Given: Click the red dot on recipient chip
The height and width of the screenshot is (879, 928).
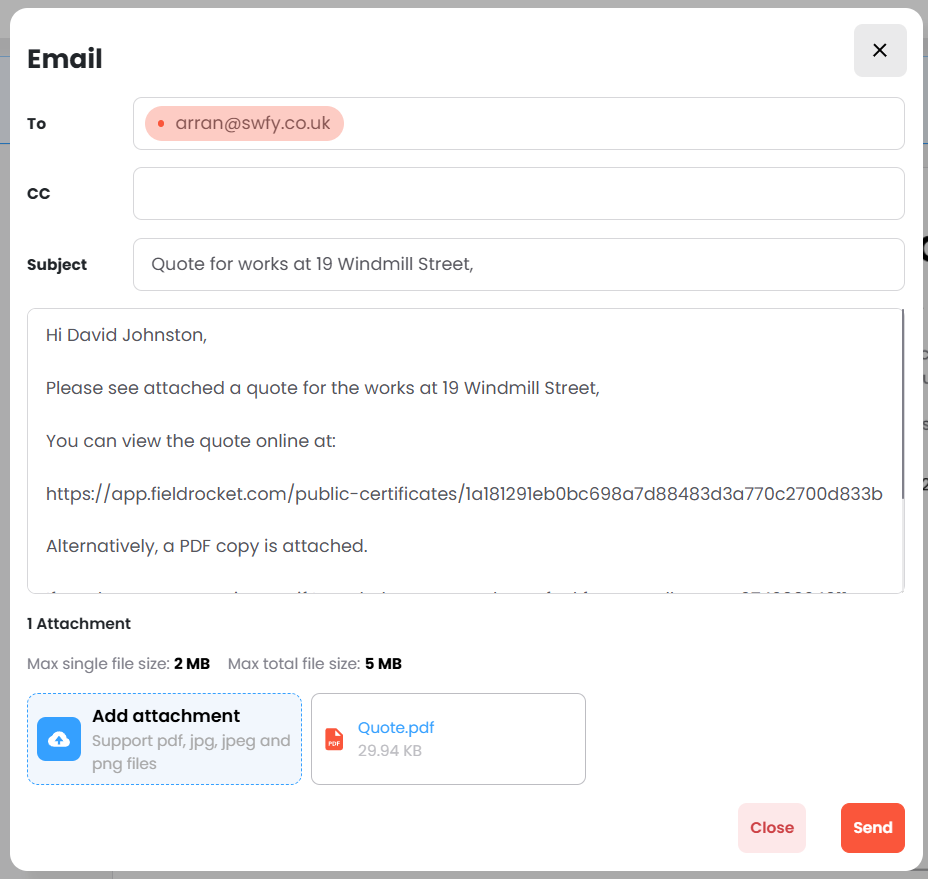Looking at the screenshot, I should tap(160, 123).
